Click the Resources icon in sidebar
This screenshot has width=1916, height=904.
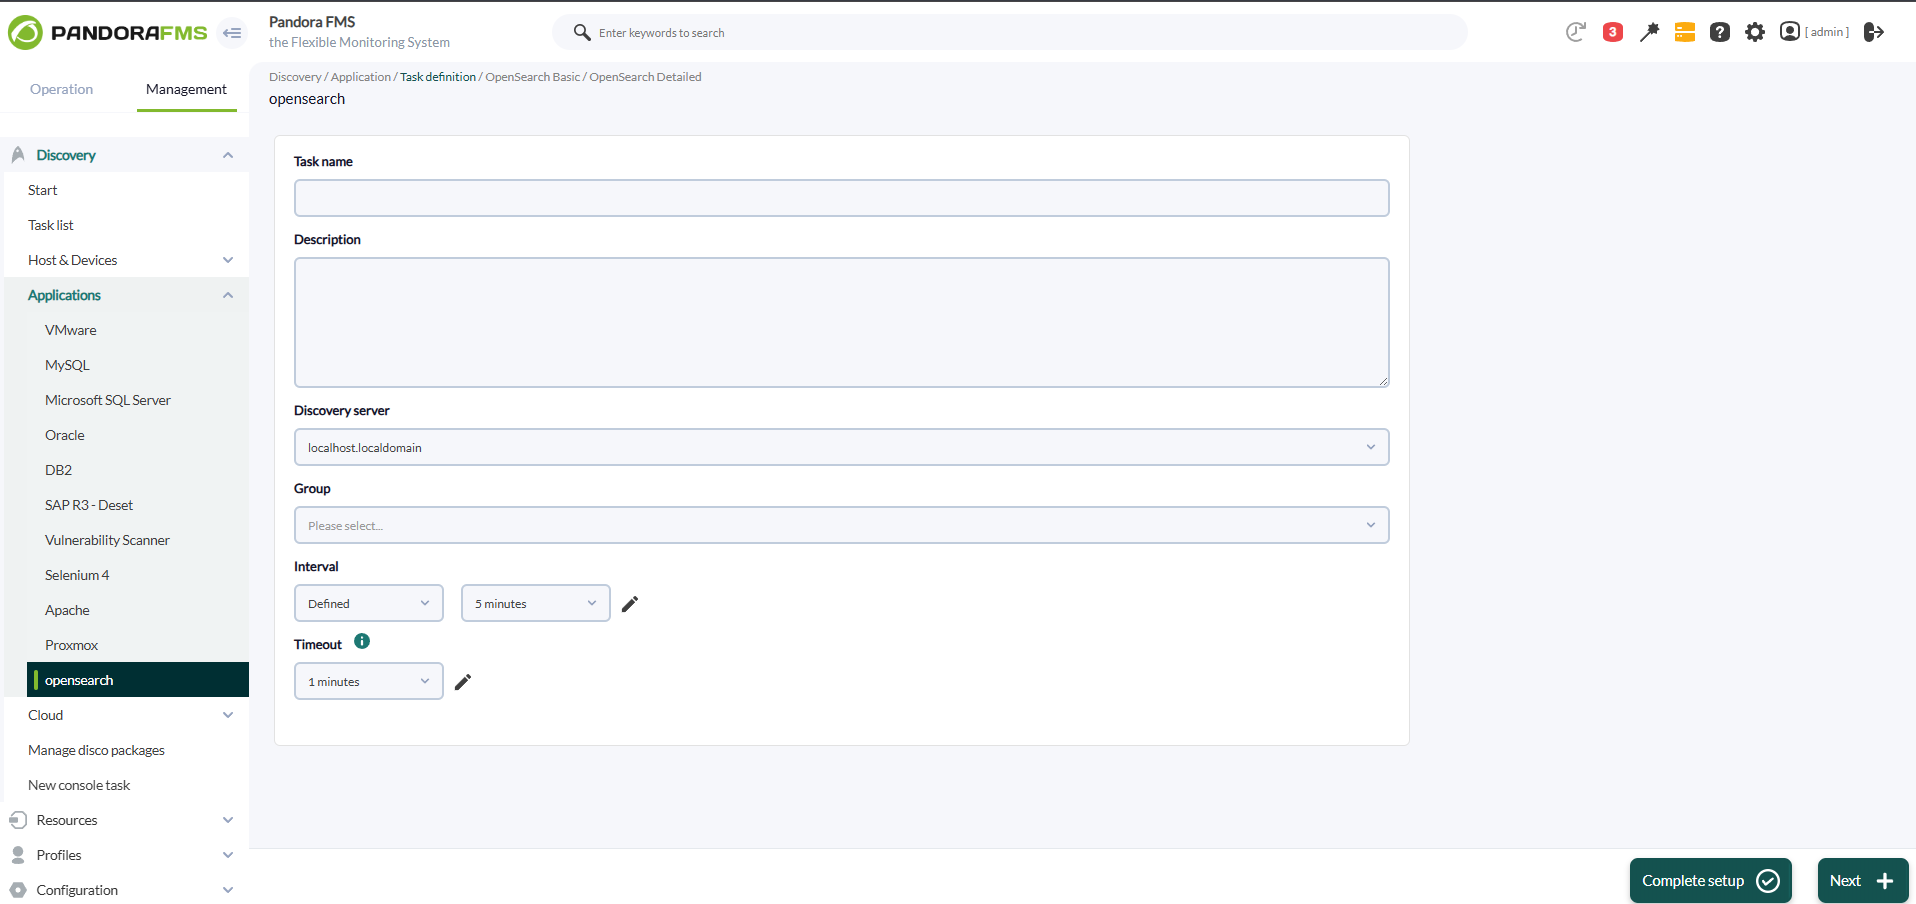coord(18,820)
